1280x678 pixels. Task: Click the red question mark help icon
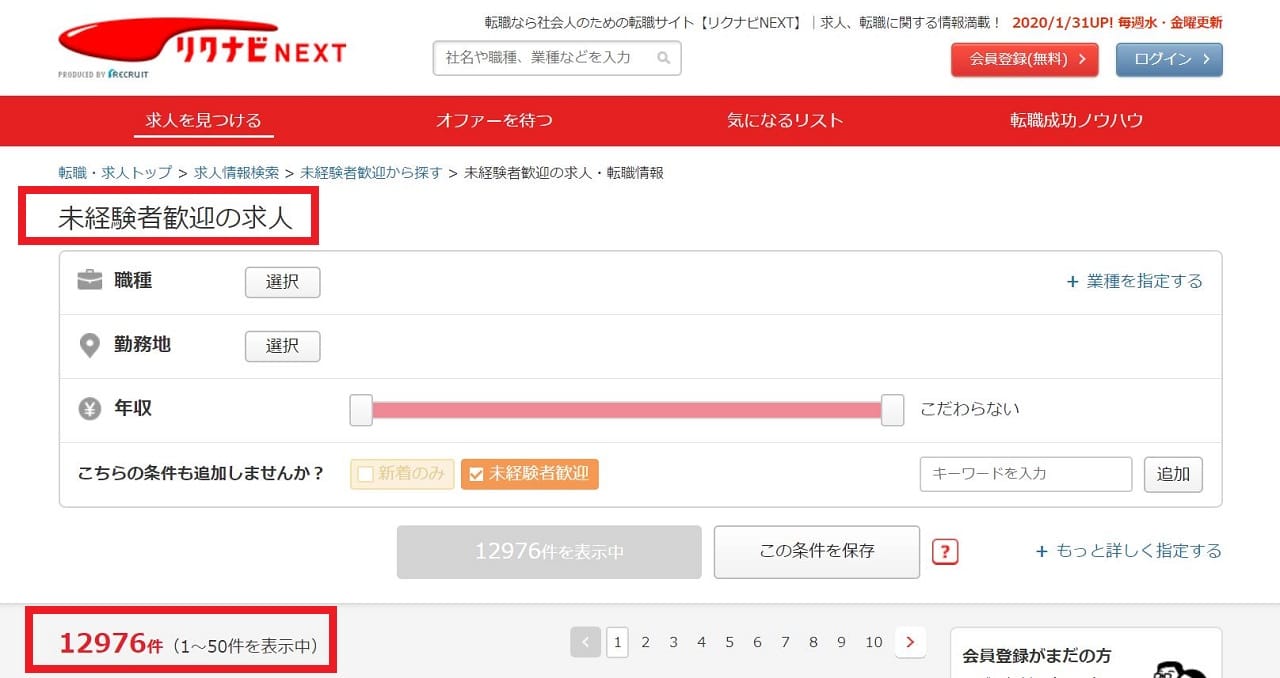[x=945, y=552]
